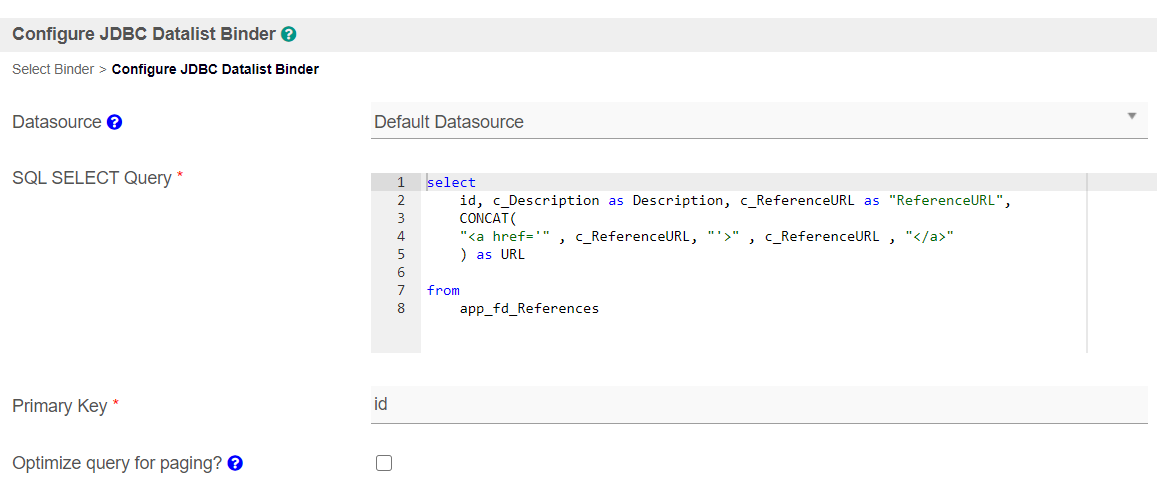Click line number 6 in editor gutter

click(401, 272)
